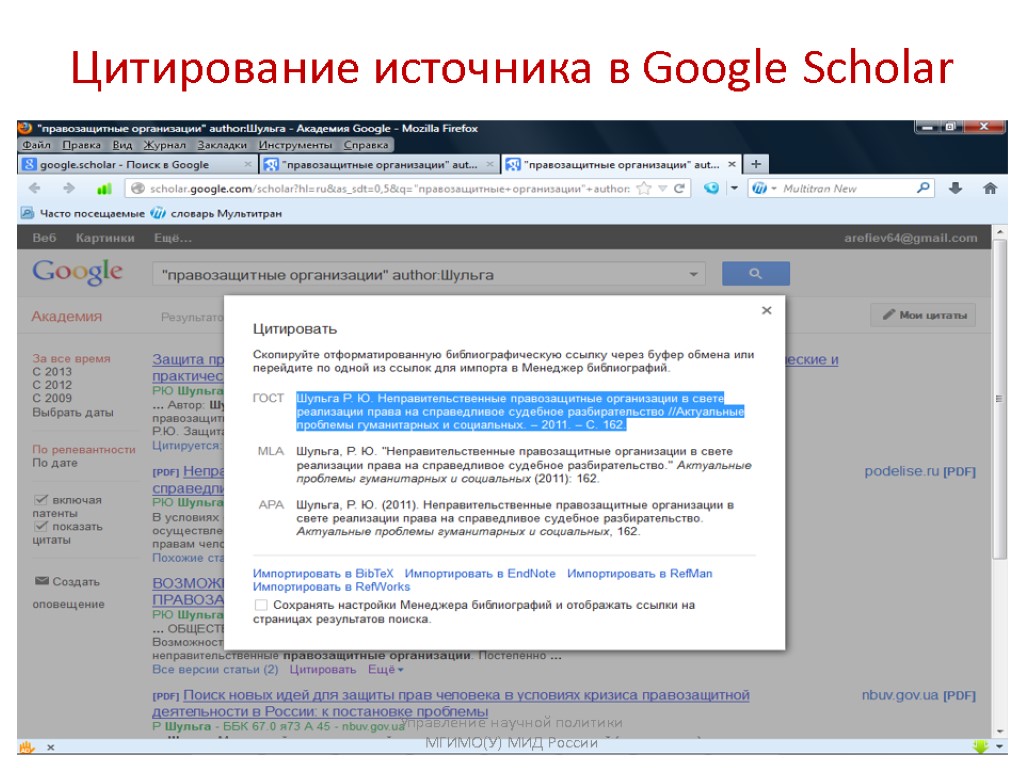Click Импортировать в EndNote link

click(x=480, y=573)
